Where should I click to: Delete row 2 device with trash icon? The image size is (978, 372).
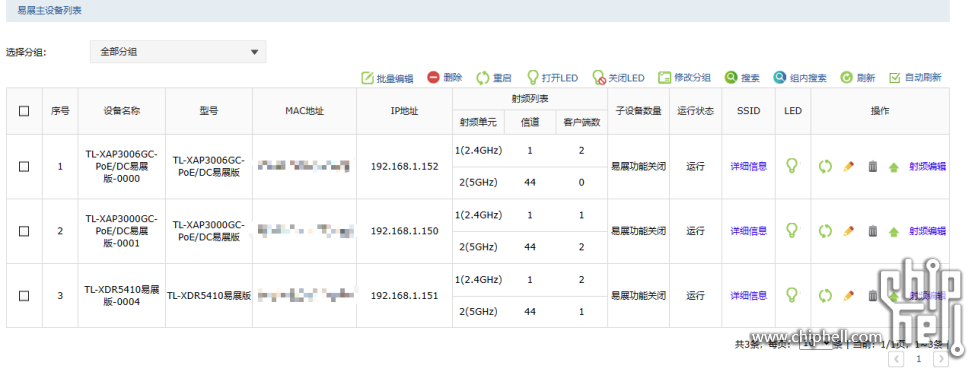(x=873, y=231)
